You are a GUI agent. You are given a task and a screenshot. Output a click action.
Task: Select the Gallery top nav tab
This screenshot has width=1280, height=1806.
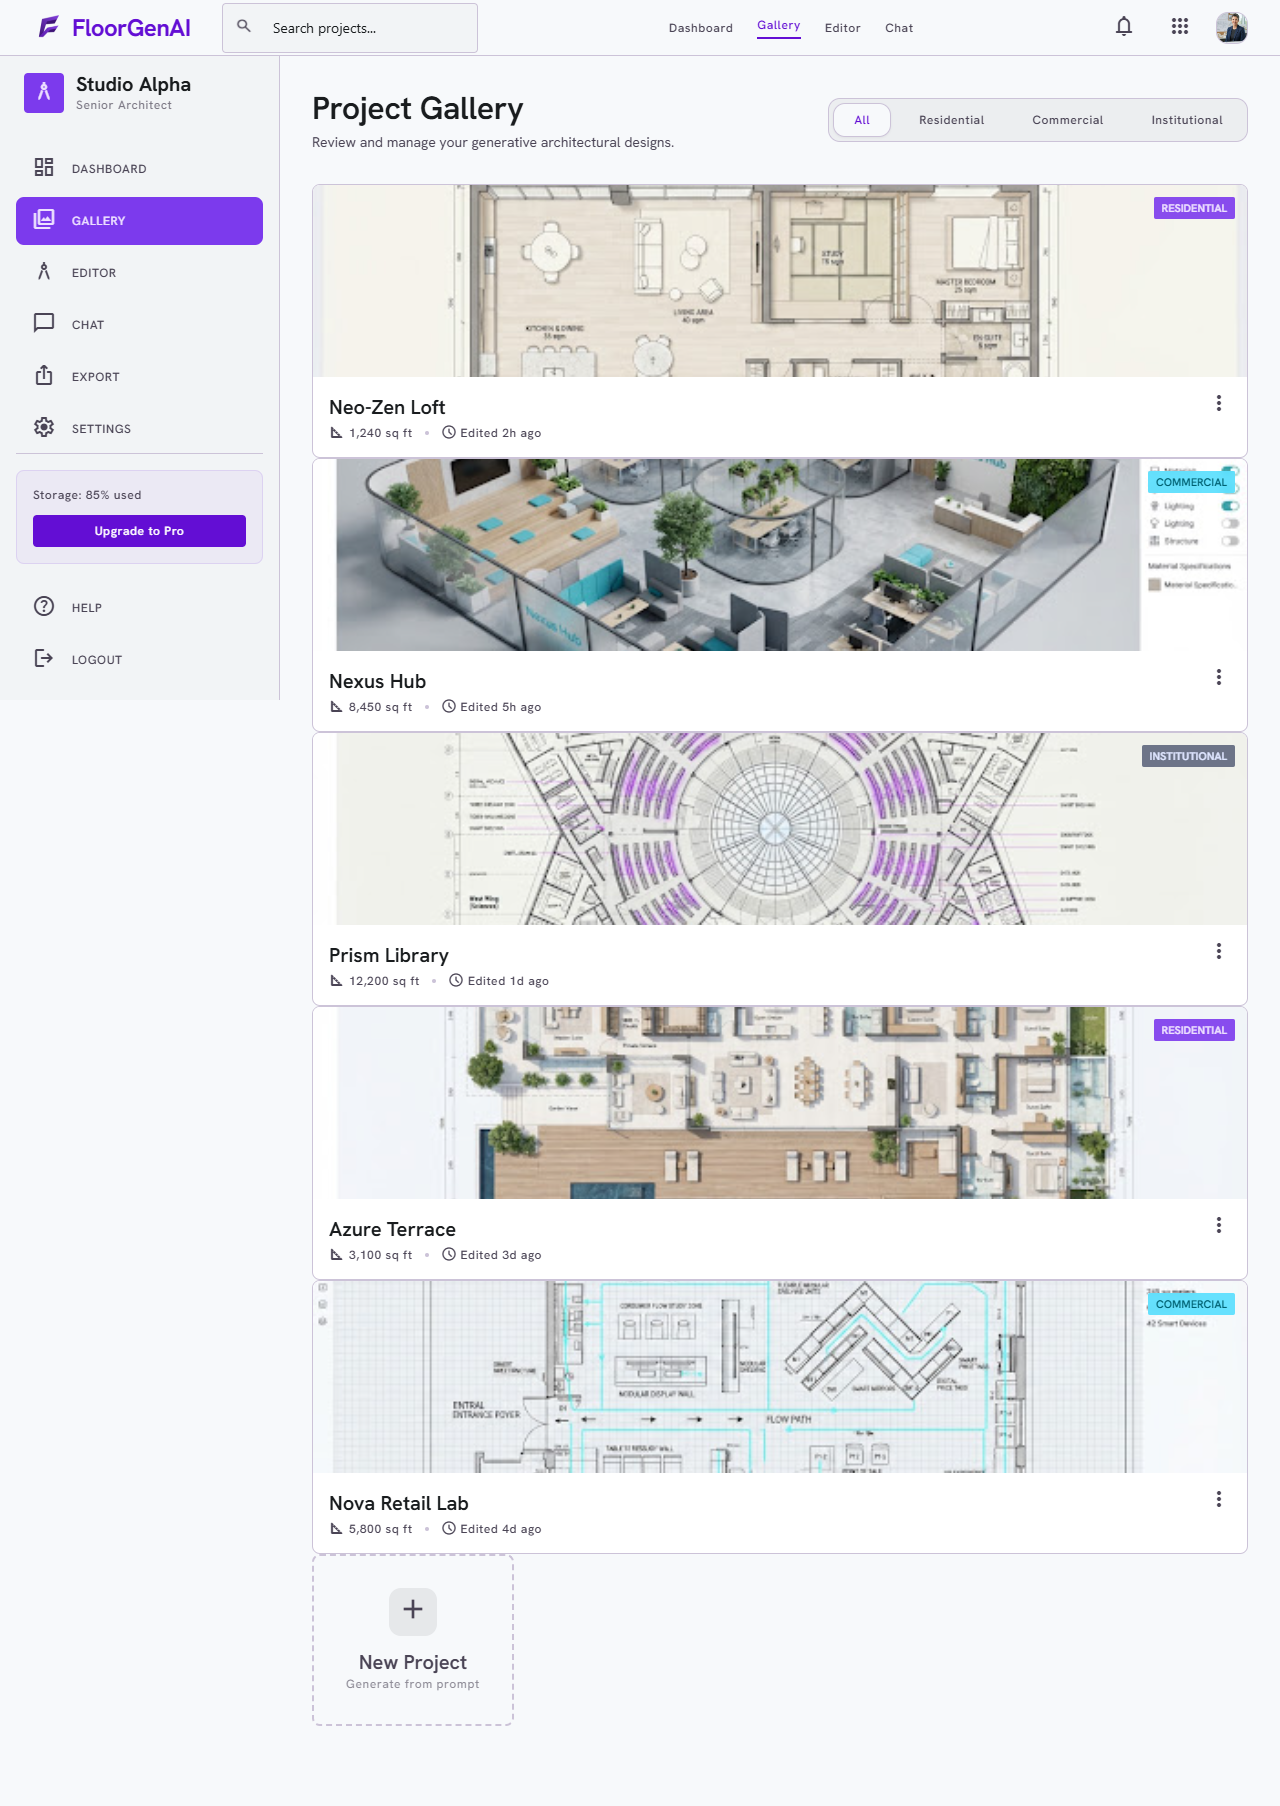[x=778, y=26]
